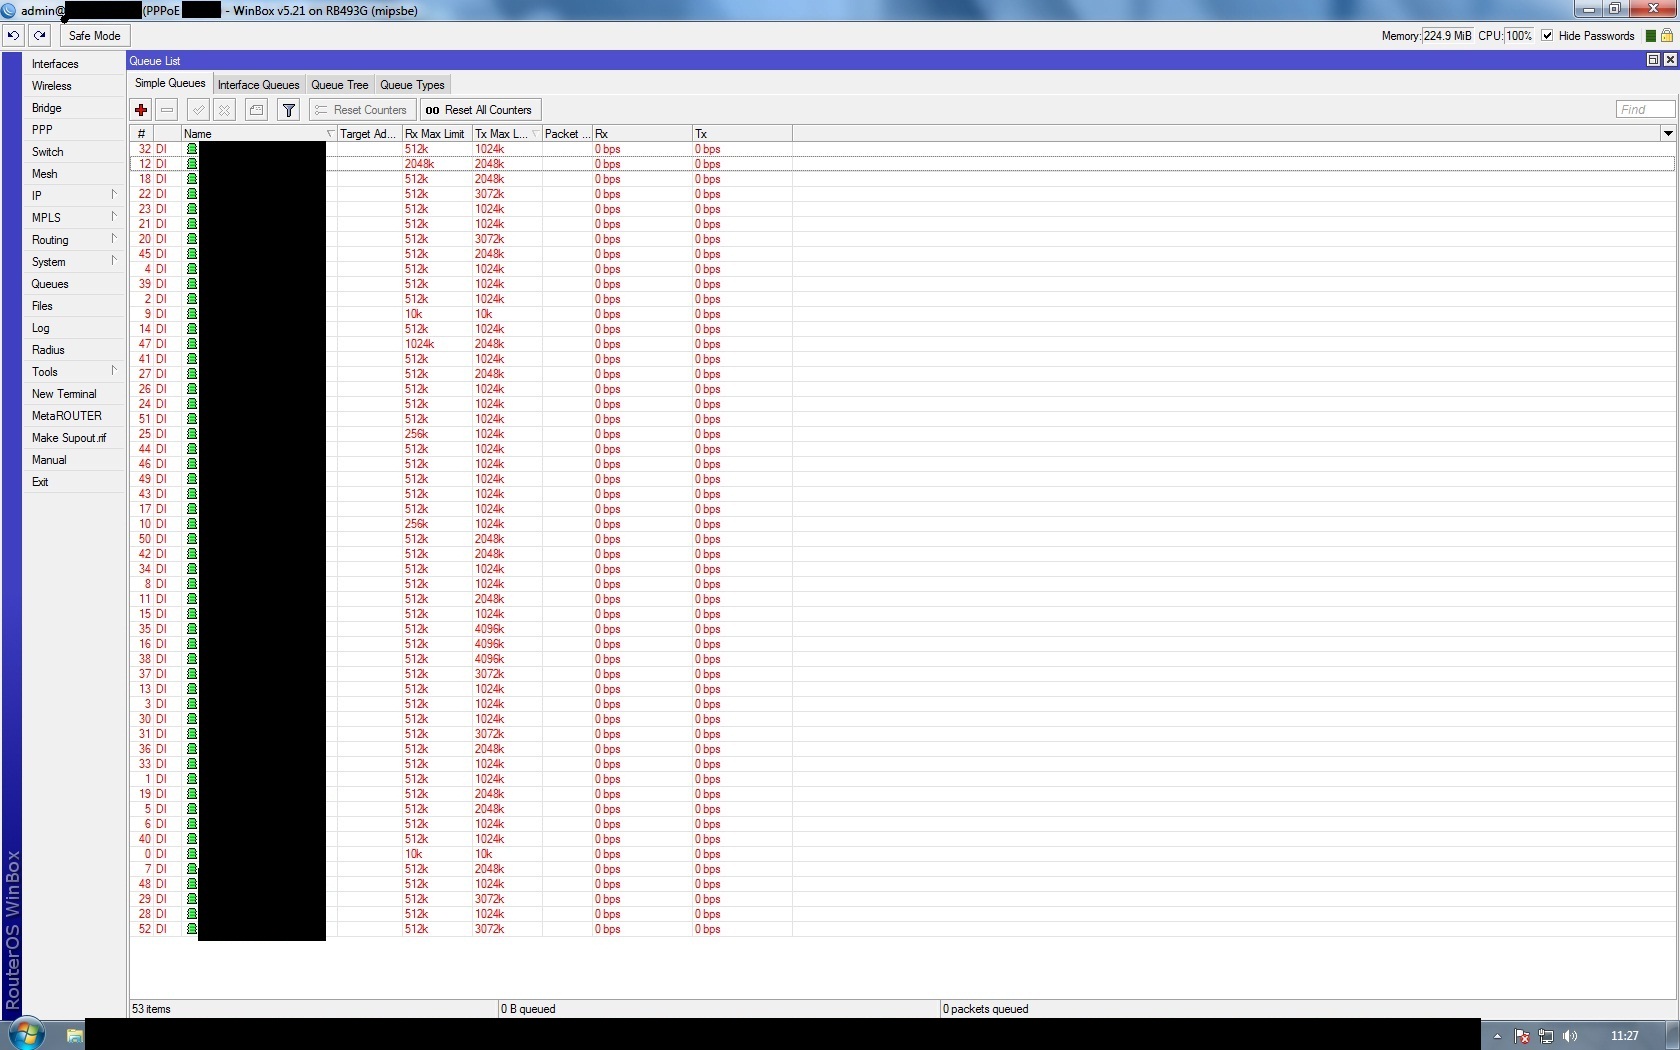Select the queue icon in row 45

(x=192, y=254)
